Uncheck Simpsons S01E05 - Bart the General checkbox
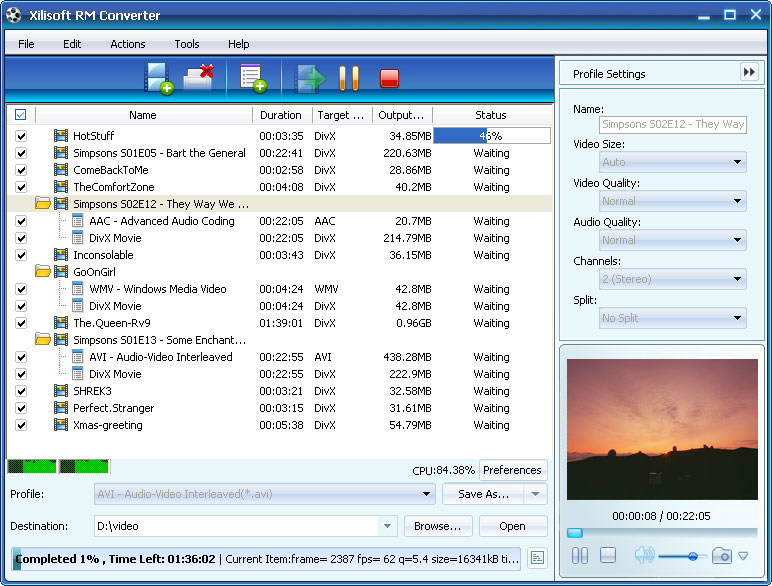 [21, 153]
